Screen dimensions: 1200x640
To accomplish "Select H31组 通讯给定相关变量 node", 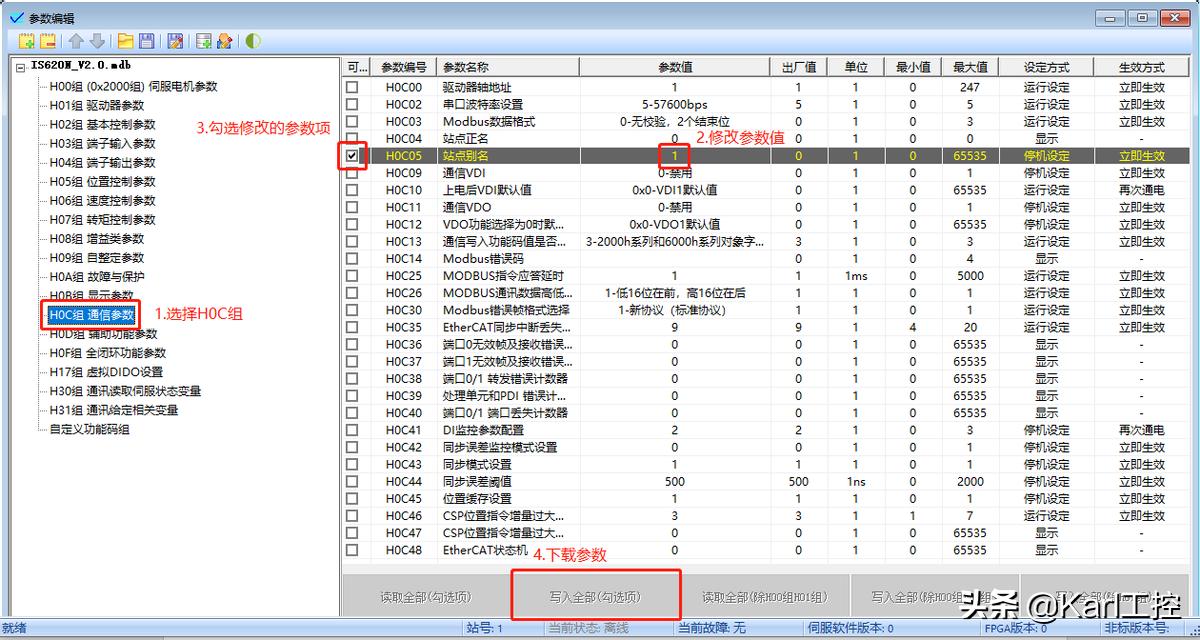I will pyautogui.click(x=114, y=409).
